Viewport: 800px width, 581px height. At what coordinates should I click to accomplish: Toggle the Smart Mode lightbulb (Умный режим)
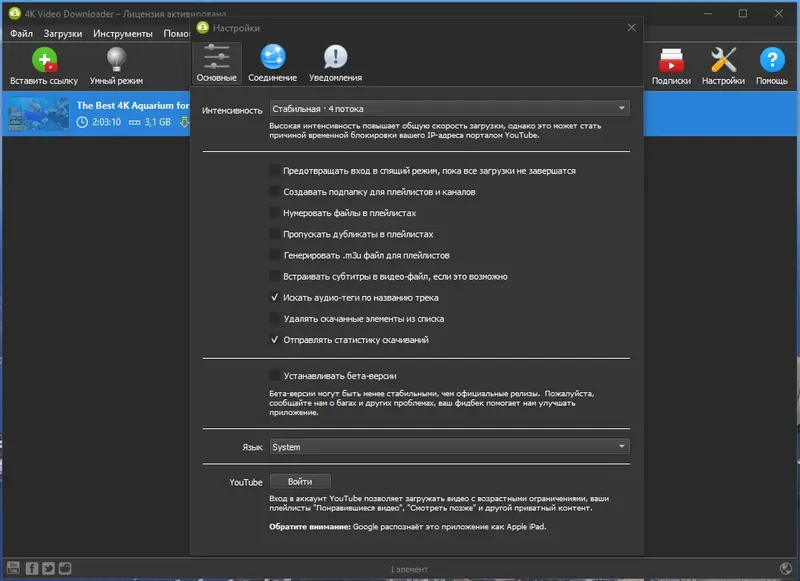(x=116, y=60)
